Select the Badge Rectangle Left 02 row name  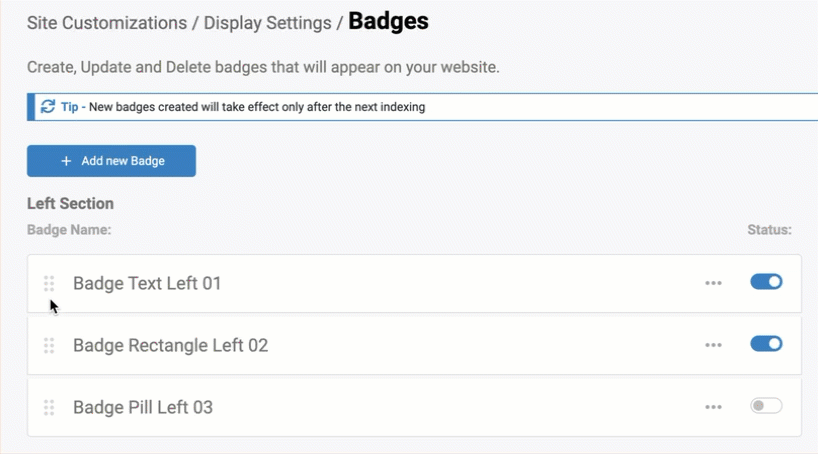point(170,346)
